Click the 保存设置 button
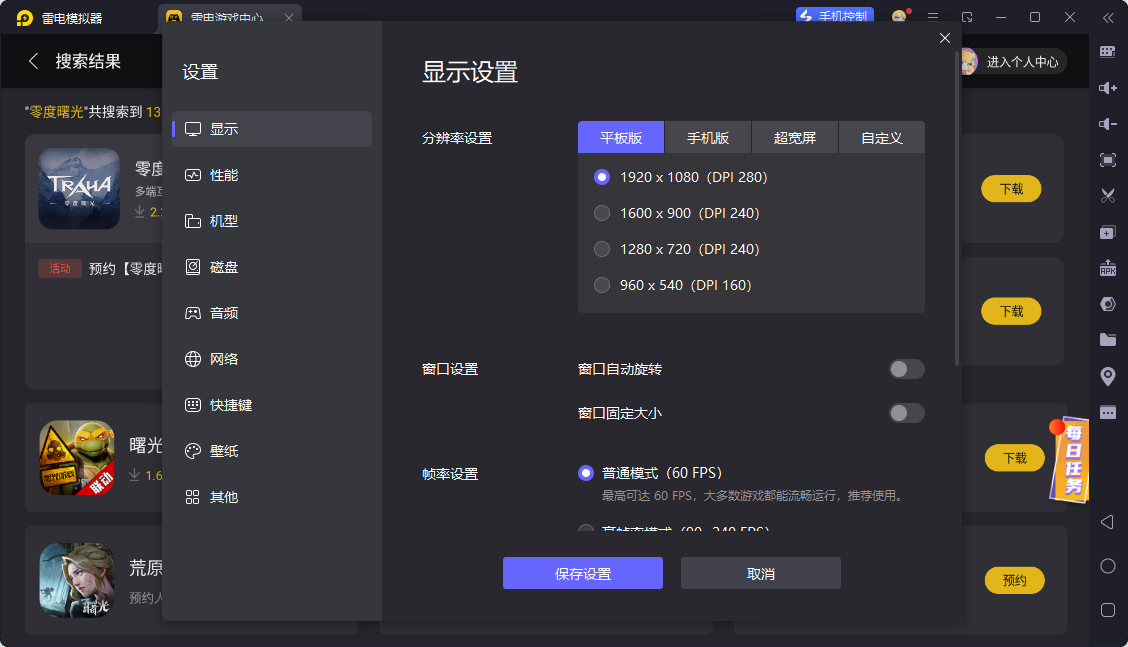 (x=583, y=573)
